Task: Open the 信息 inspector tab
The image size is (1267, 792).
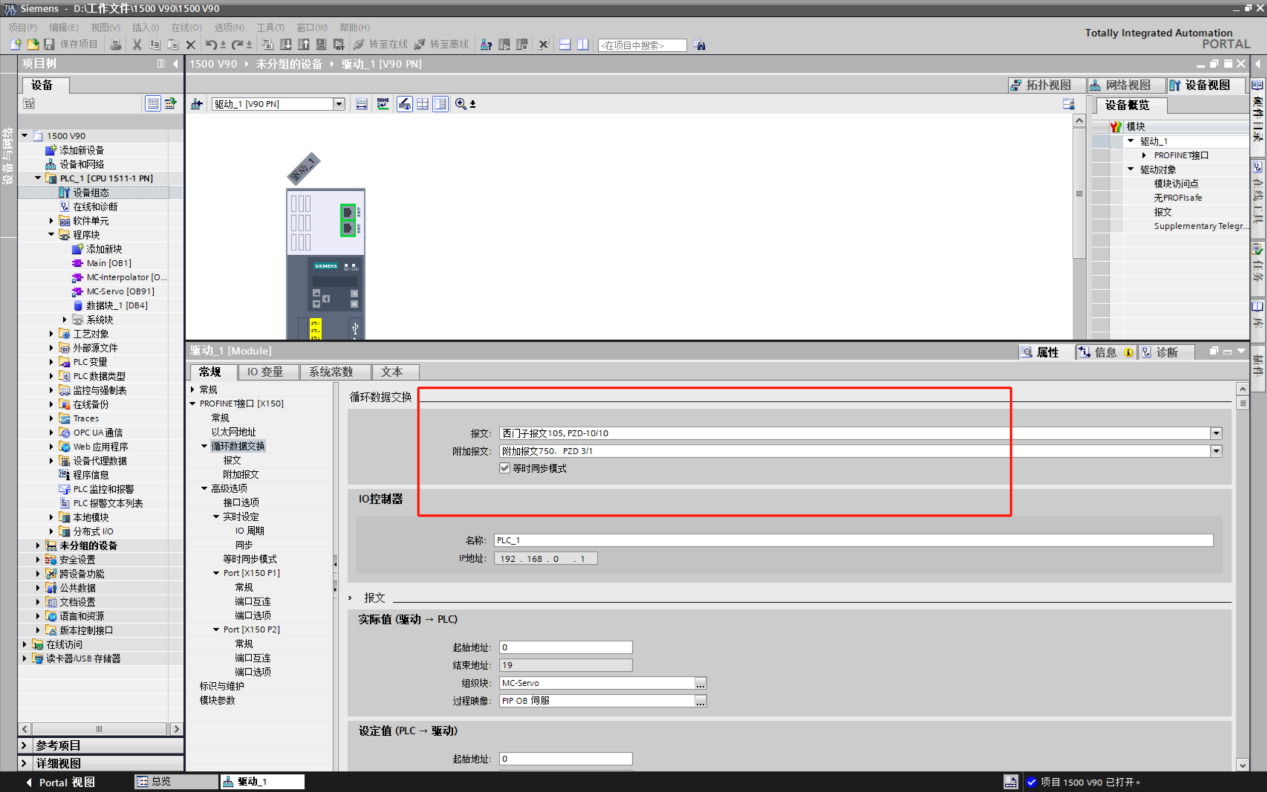Action: [1105, 352]
